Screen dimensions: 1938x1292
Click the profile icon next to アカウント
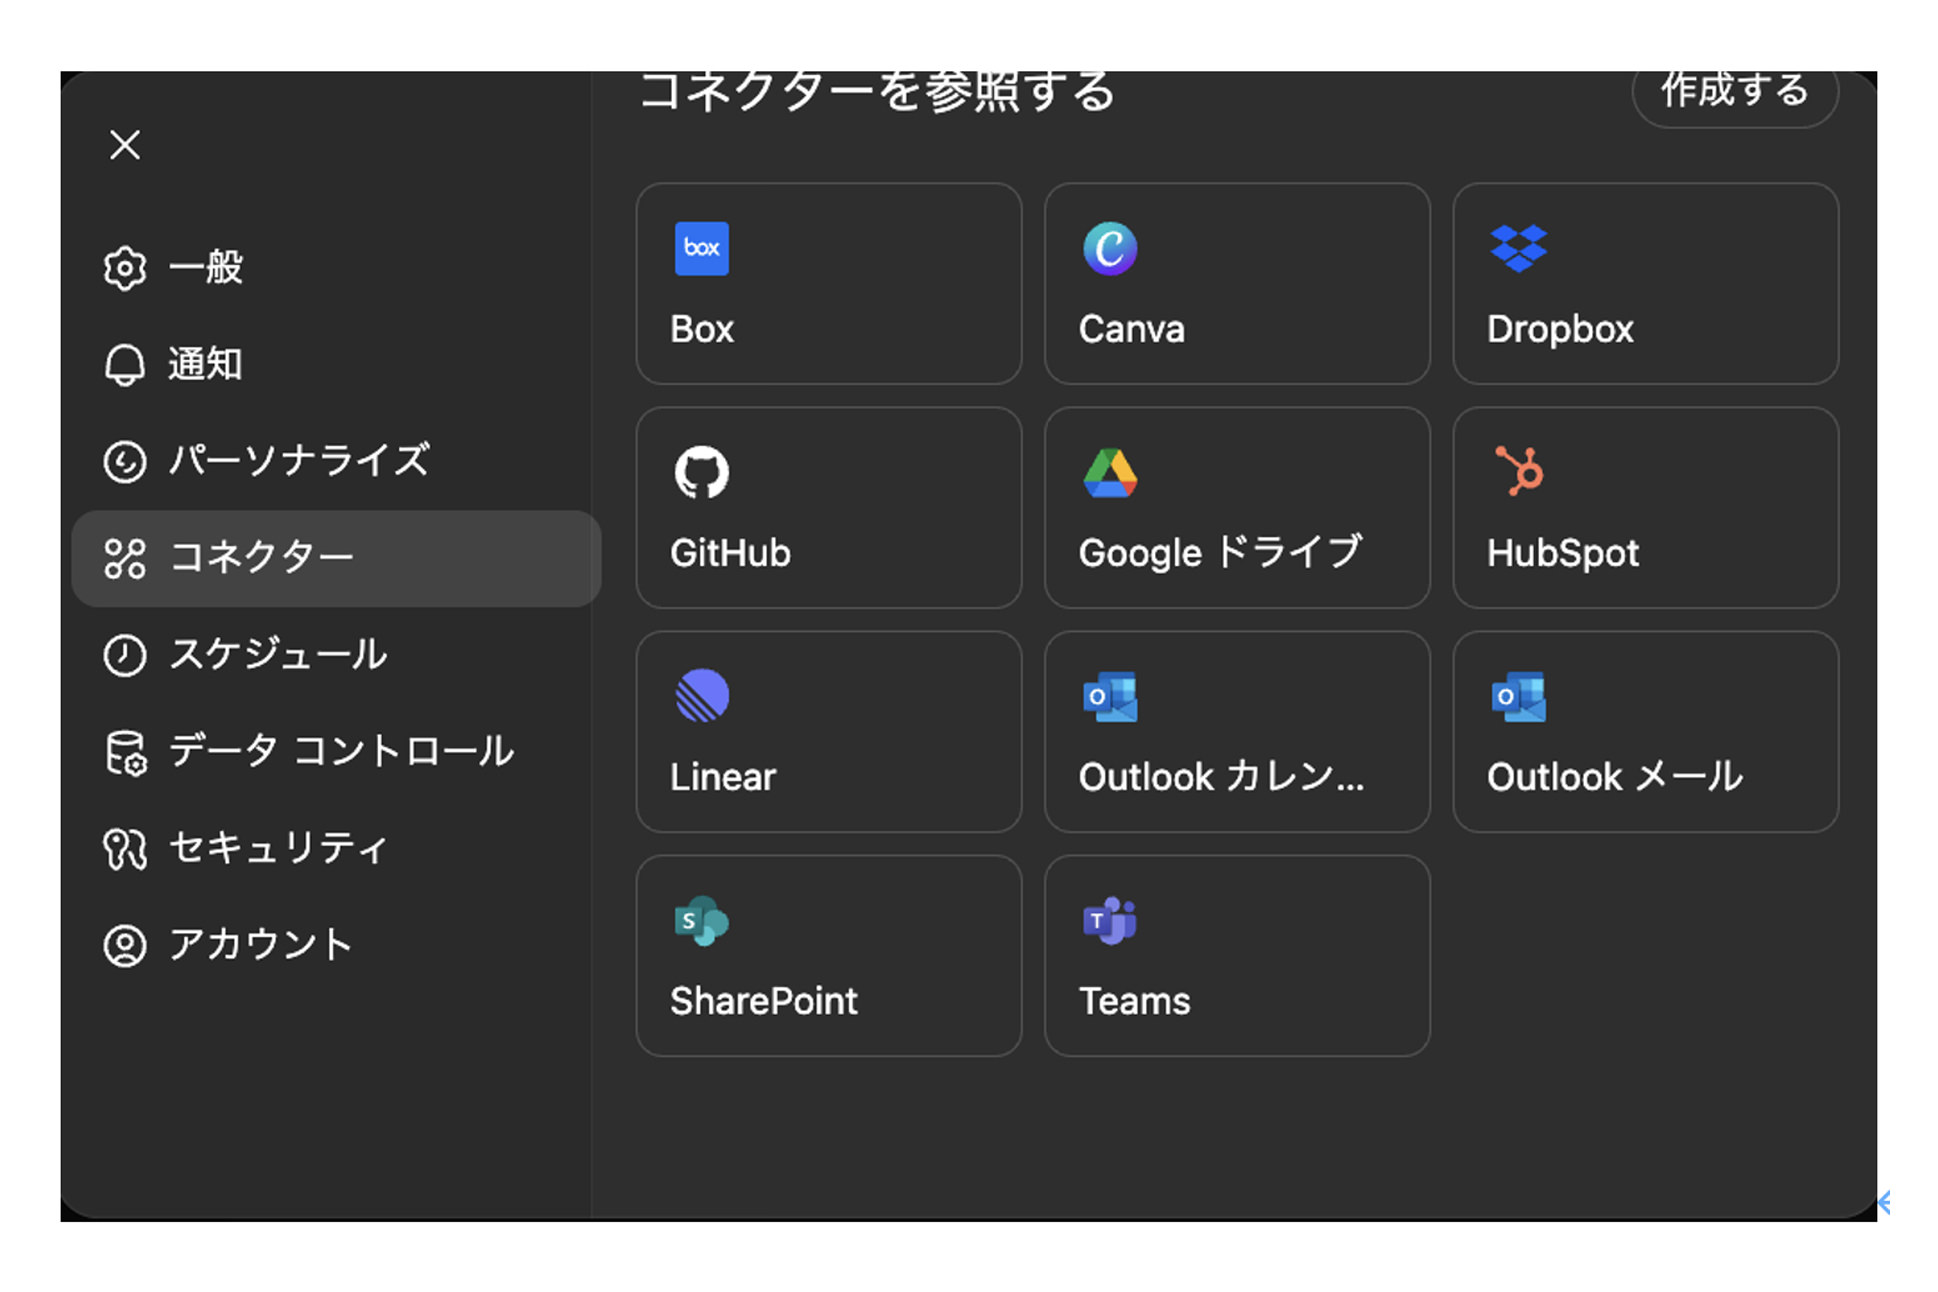click(125, 945)
